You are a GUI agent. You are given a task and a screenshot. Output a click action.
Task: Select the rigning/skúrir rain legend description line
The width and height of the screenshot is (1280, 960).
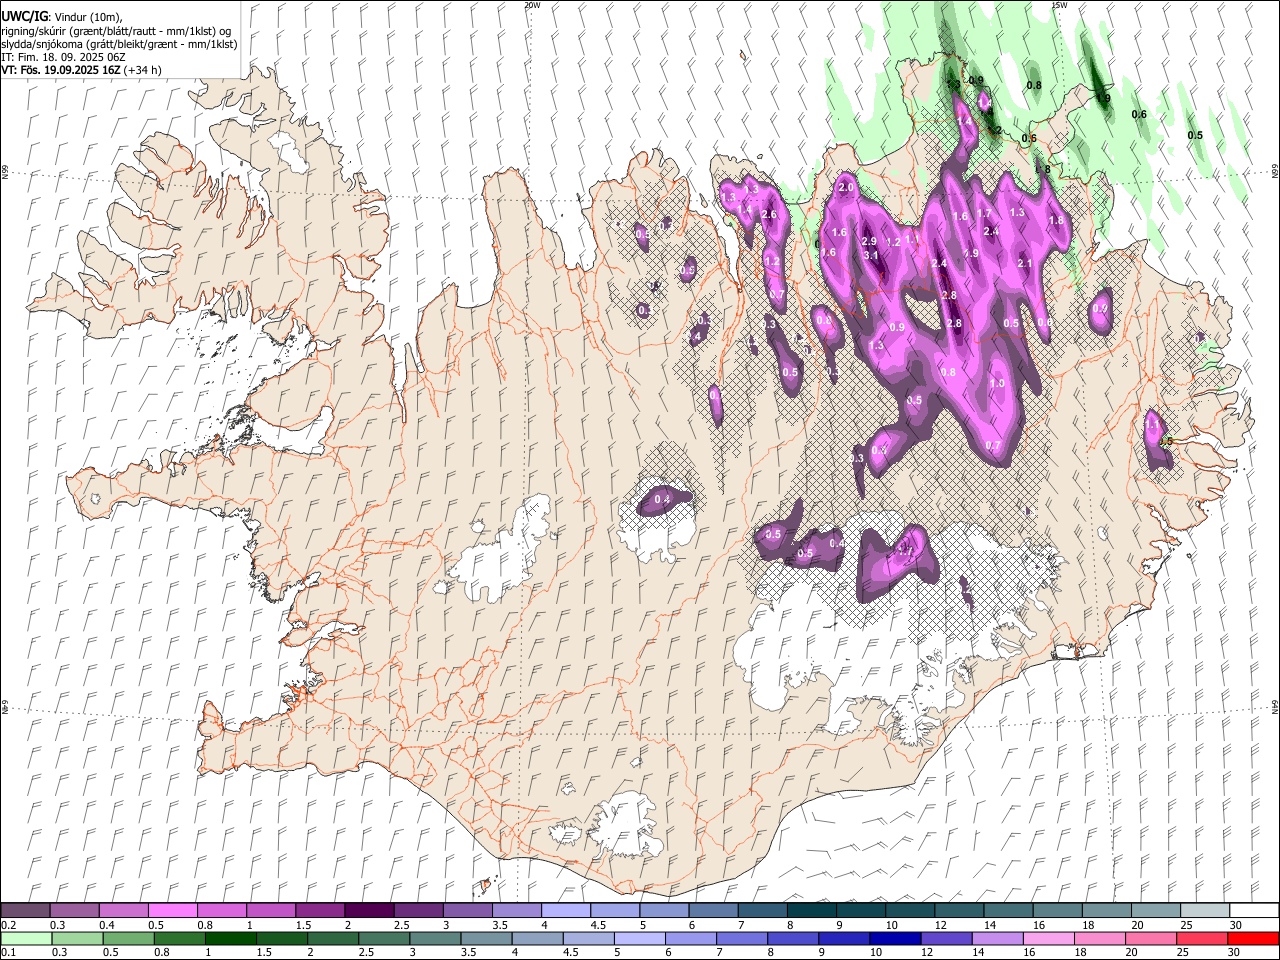click(116, 31)
